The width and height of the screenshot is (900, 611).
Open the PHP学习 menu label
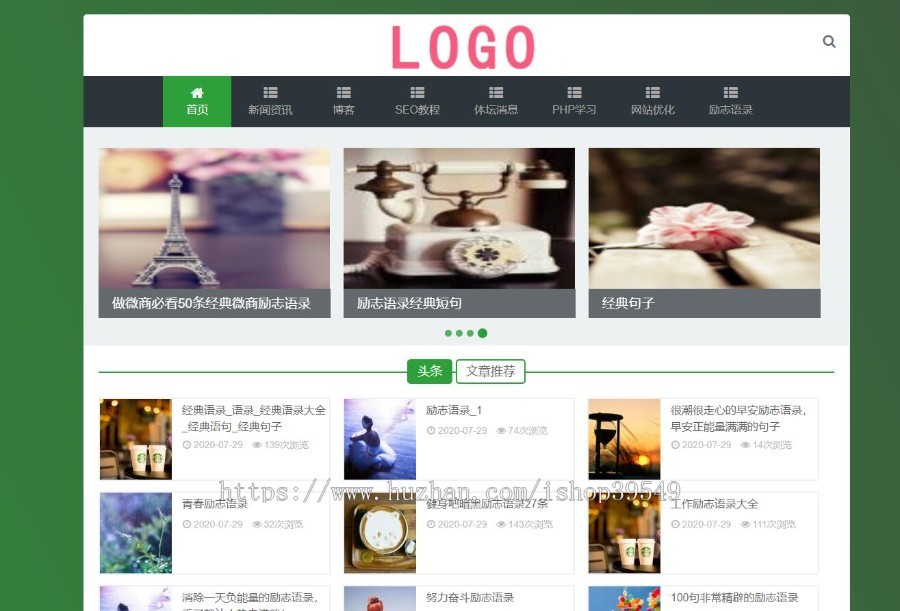point(574,110)
